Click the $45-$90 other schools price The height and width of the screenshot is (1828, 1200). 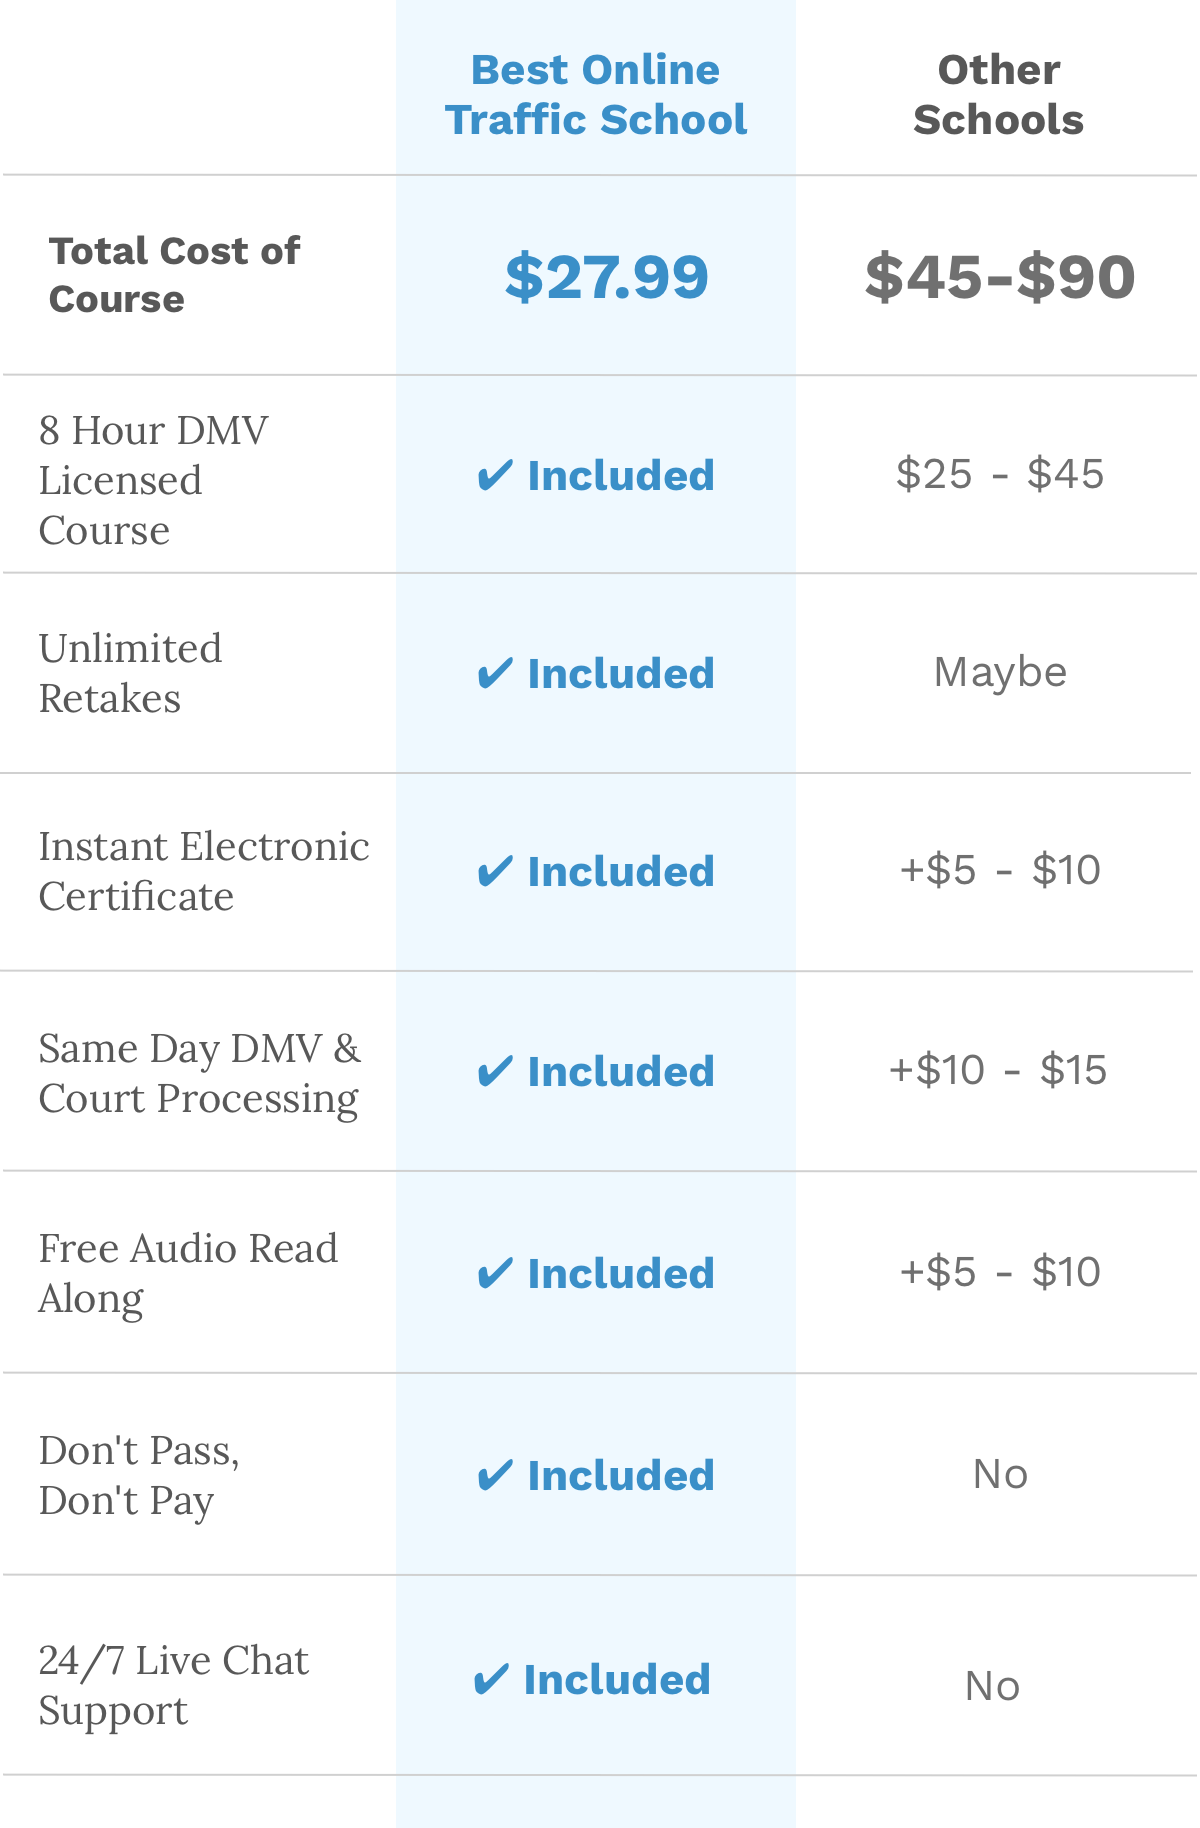[999, 277]
